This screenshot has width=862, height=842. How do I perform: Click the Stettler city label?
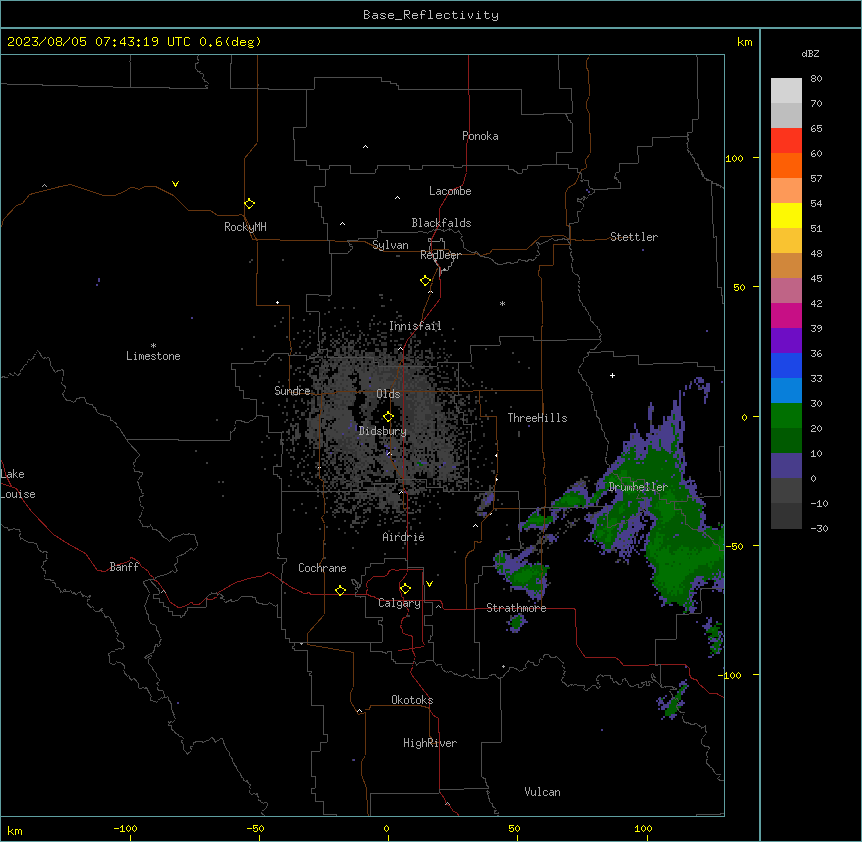634,237
